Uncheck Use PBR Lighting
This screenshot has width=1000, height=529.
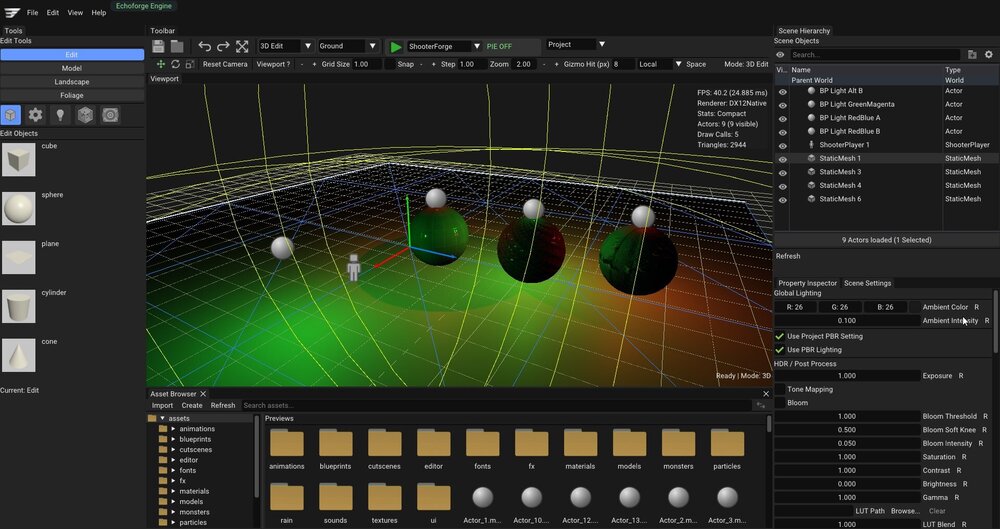[x=779, y=350]
